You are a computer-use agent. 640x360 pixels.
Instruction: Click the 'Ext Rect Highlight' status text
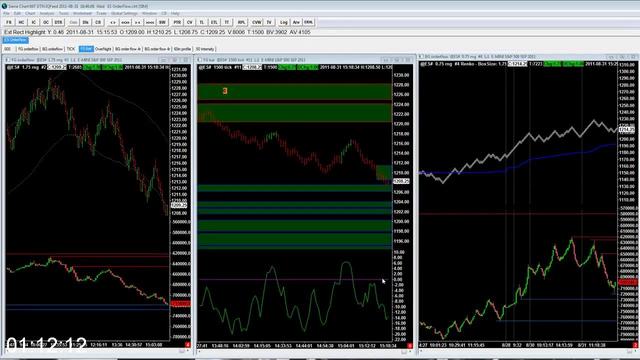pyautogui.click(x=24, y=32)
